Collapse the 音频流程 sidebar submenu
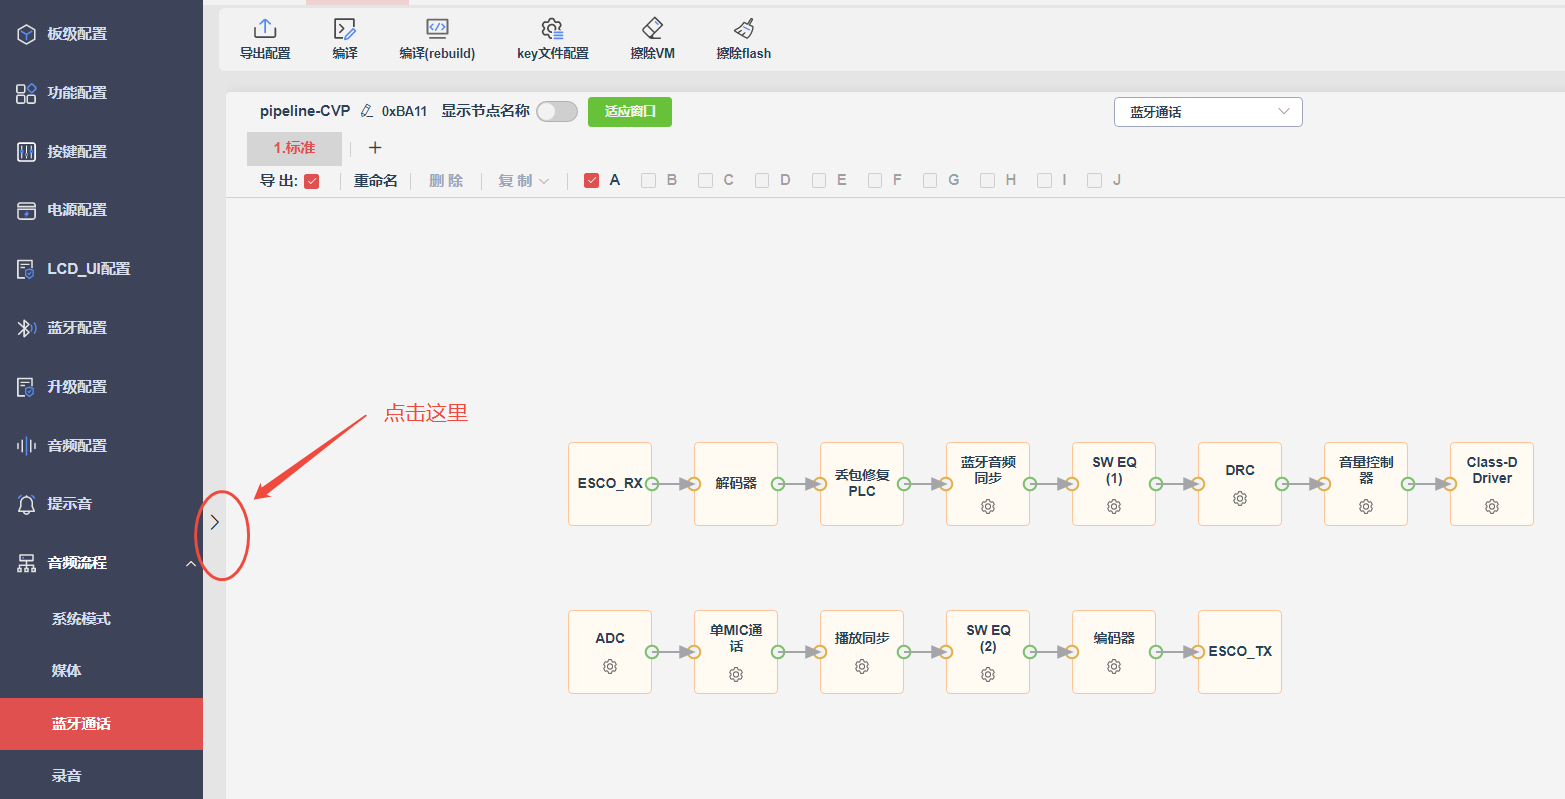Image resolution: width=1565 pixels, height=799 pixels. coord(191,564)
